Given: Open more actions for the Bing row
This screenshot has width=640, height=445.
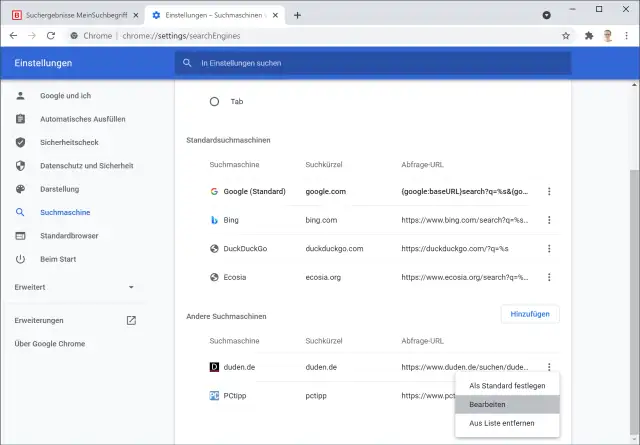Looking at the screenshot, I should [x=549, y=220].
